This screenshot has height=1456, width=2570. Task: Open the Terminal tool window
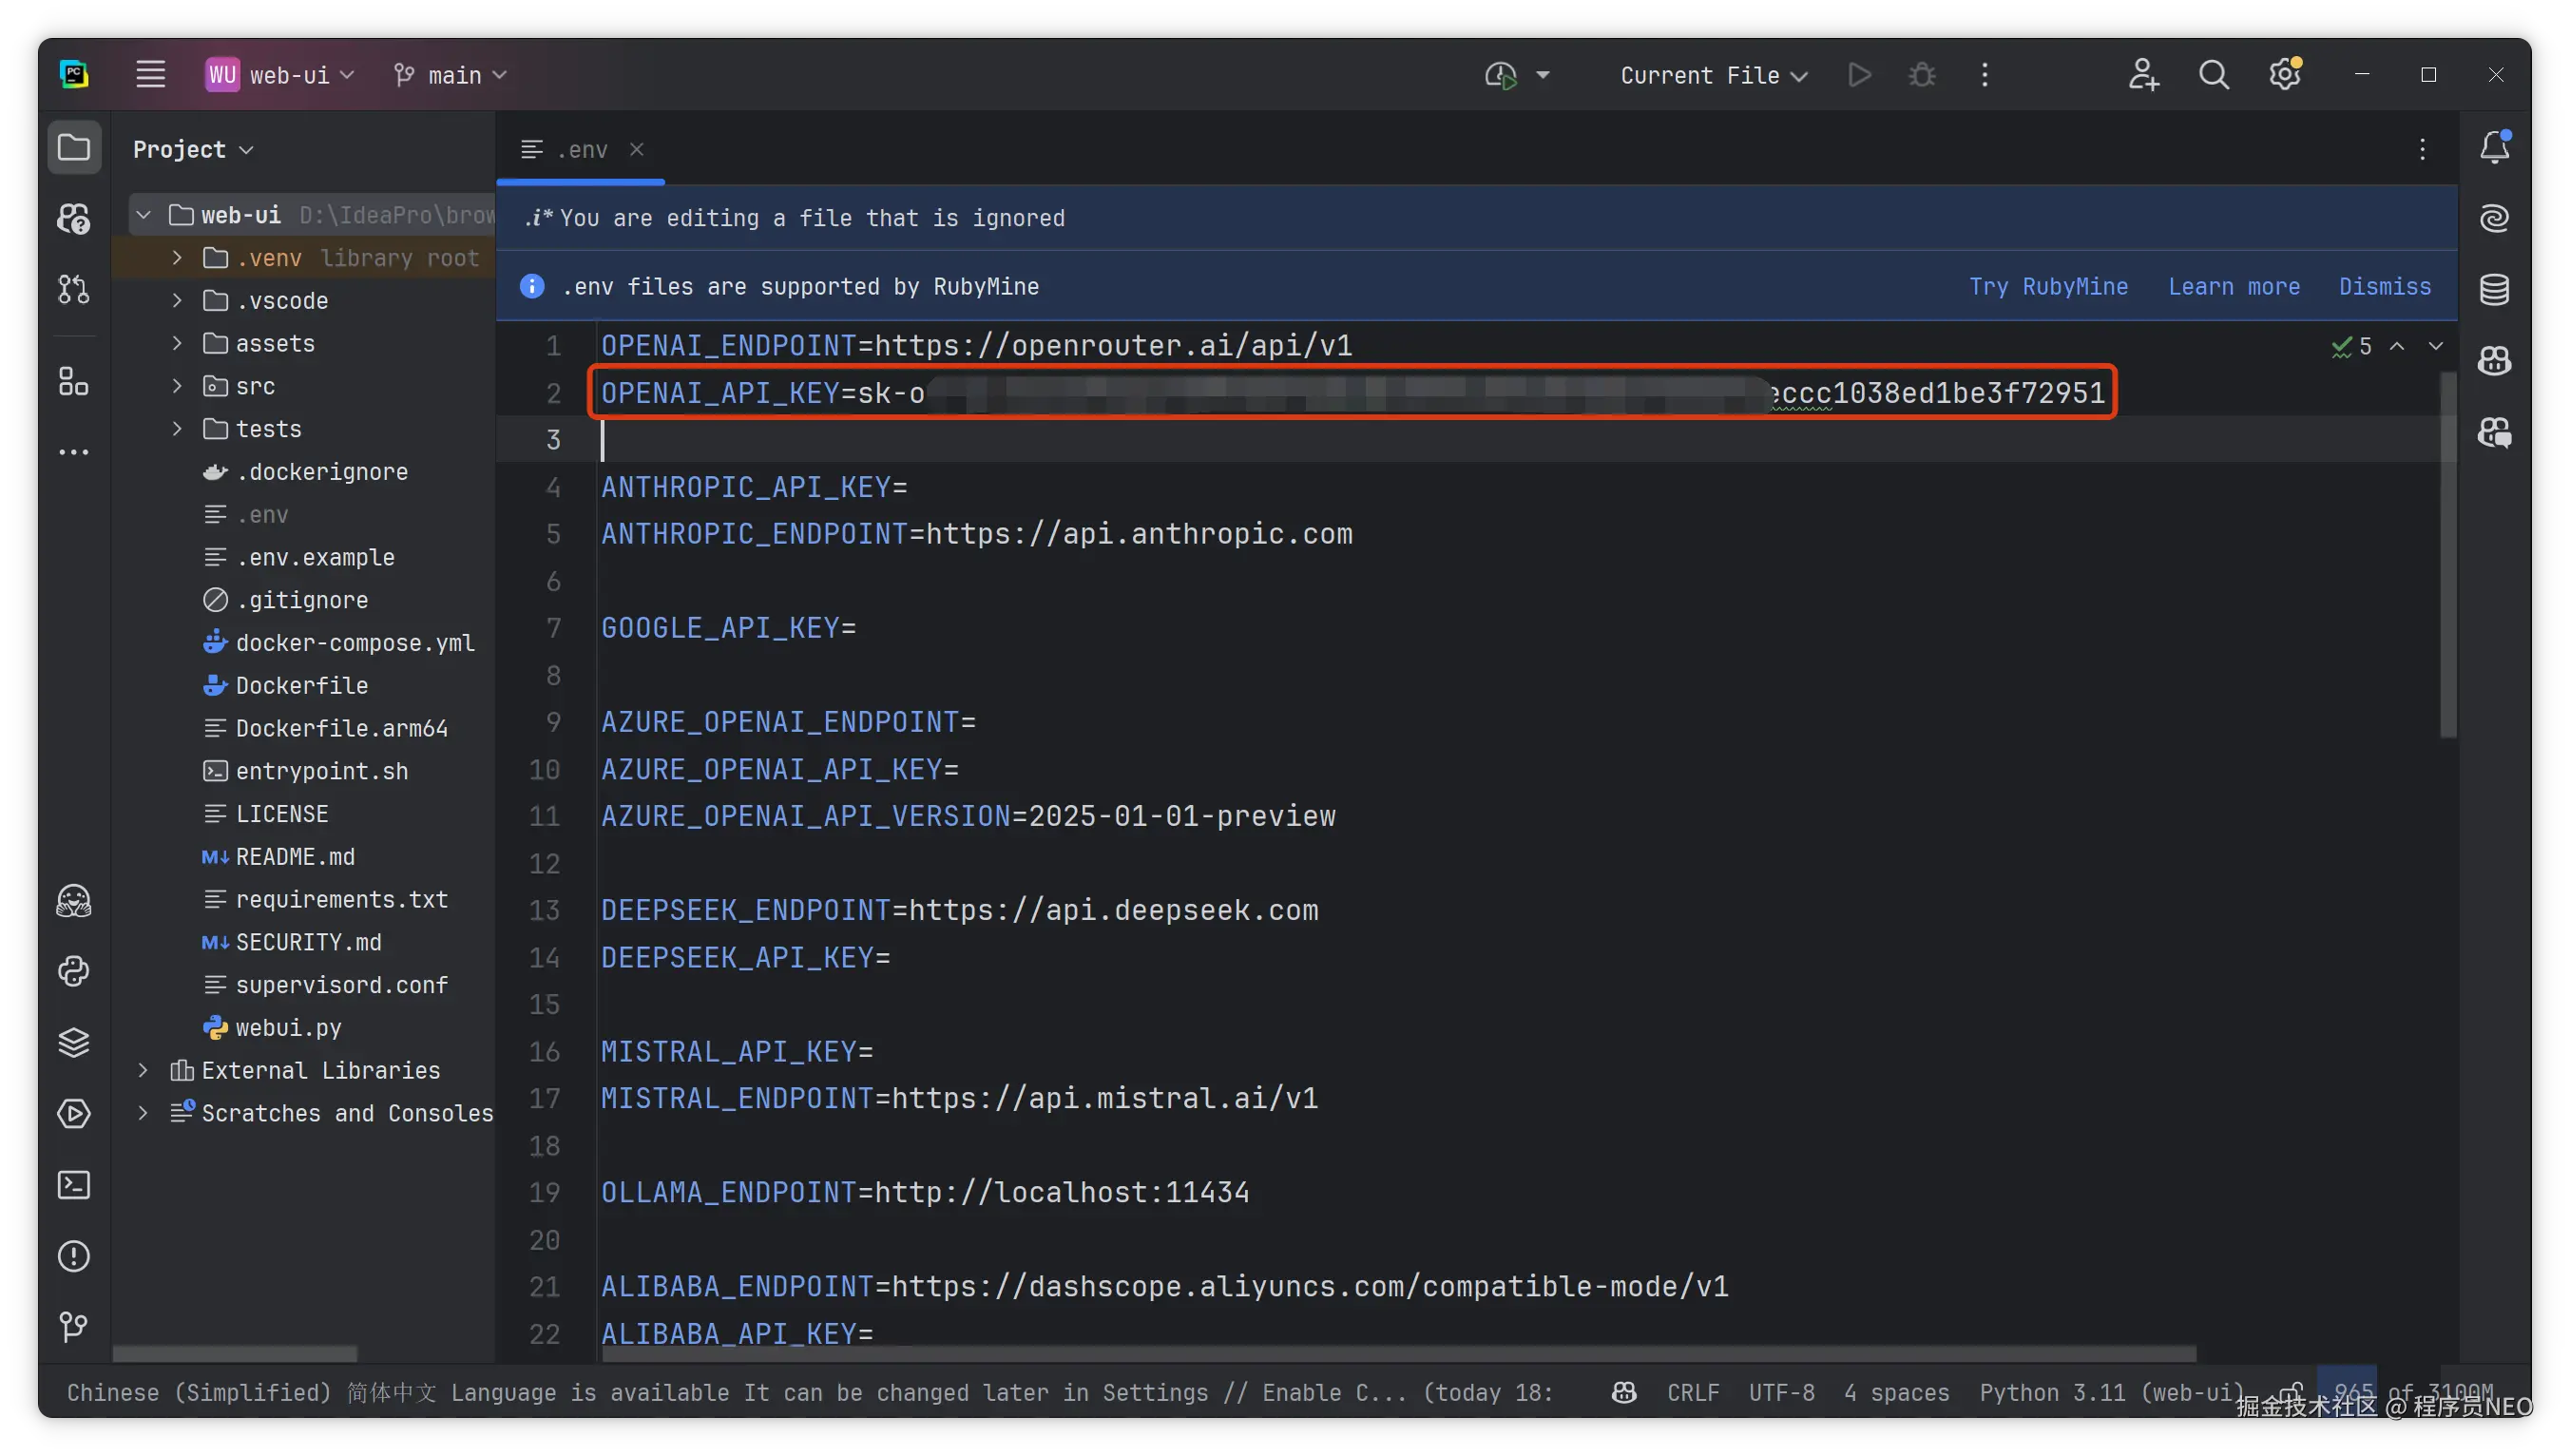click(74, 1185)
